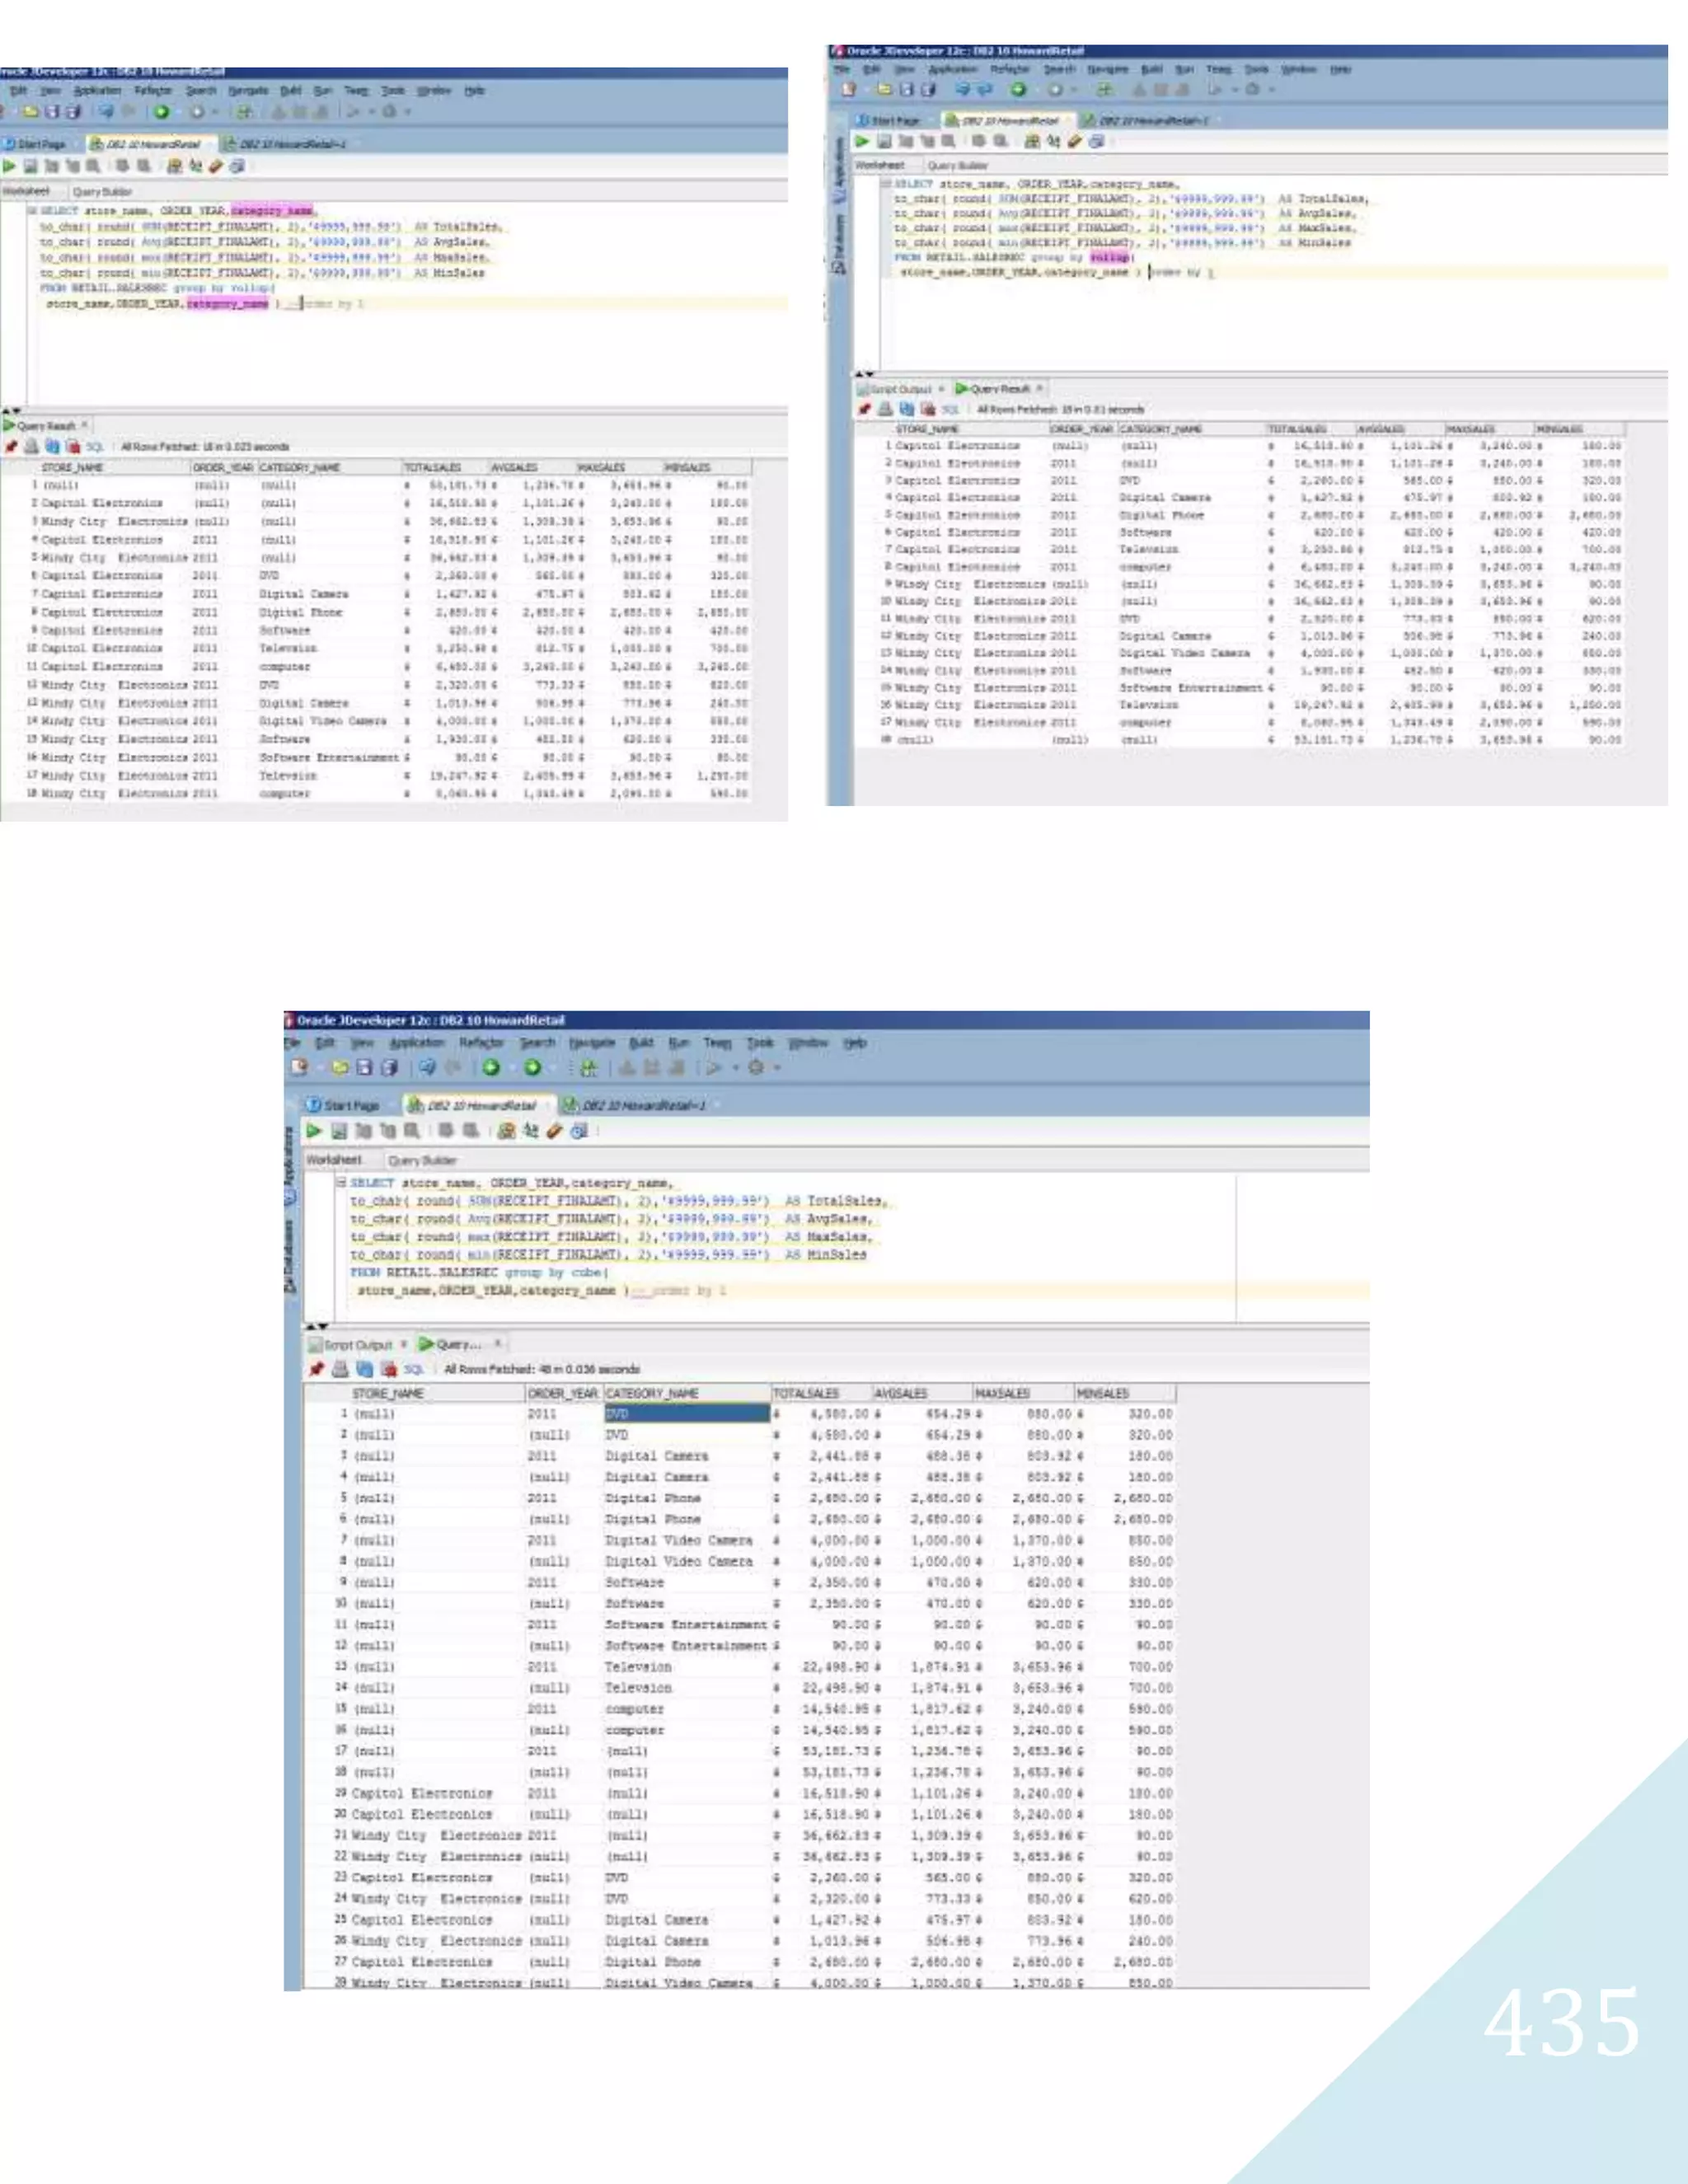
Task: Select highlighted DVD cell in bottom window row 1
Action: [687, 1413]
